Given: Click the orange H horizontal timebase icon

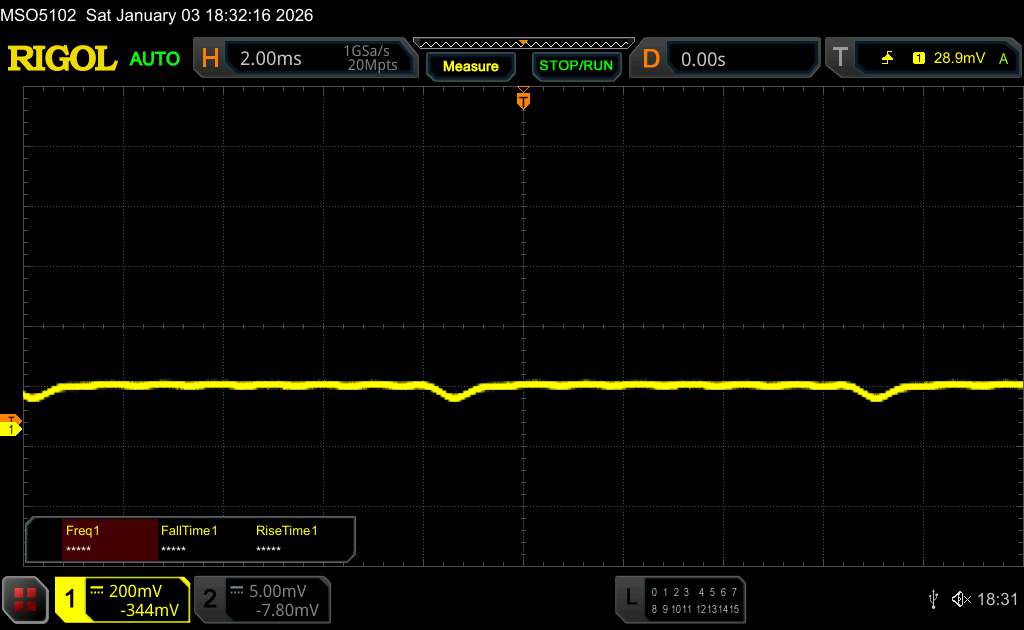Looking at the screenshot, I should tap(210, 59).
